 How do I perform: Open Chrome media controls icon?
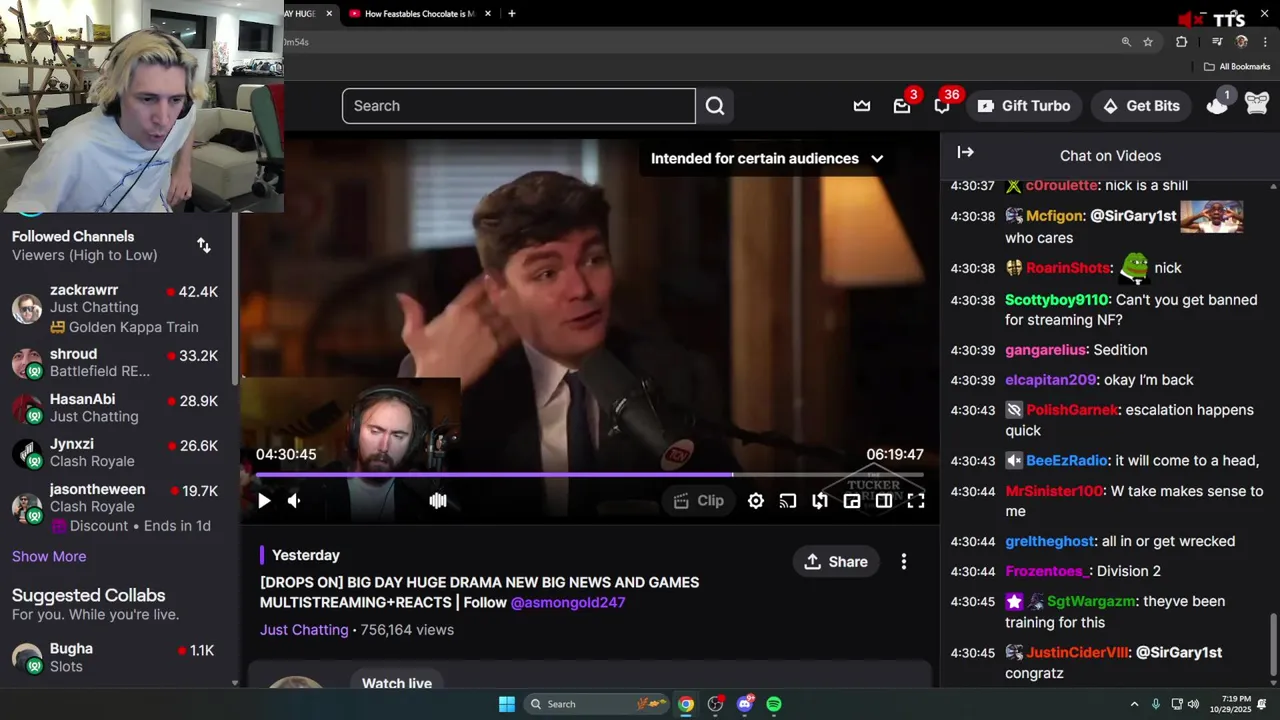(1217, 42)
